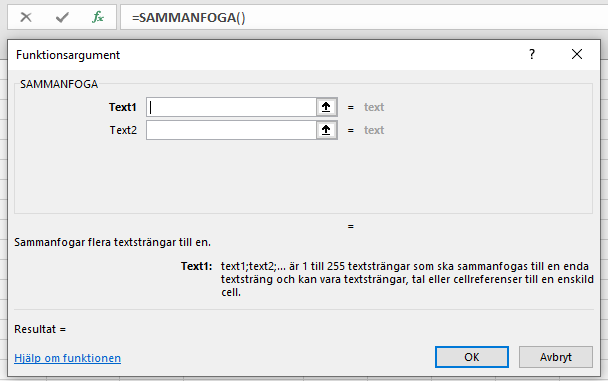Dismiss dialog with Avbryt button
Image resolution: width=608 pixels, height=381 pixels.
556,357
